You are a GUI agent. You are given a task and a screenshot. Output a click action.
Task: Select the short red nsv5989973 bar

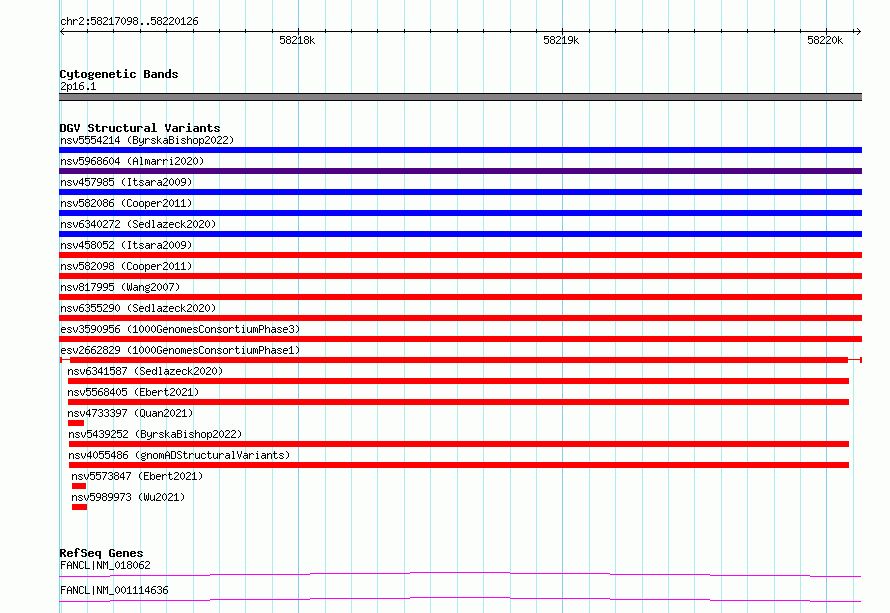click(79, 507)
